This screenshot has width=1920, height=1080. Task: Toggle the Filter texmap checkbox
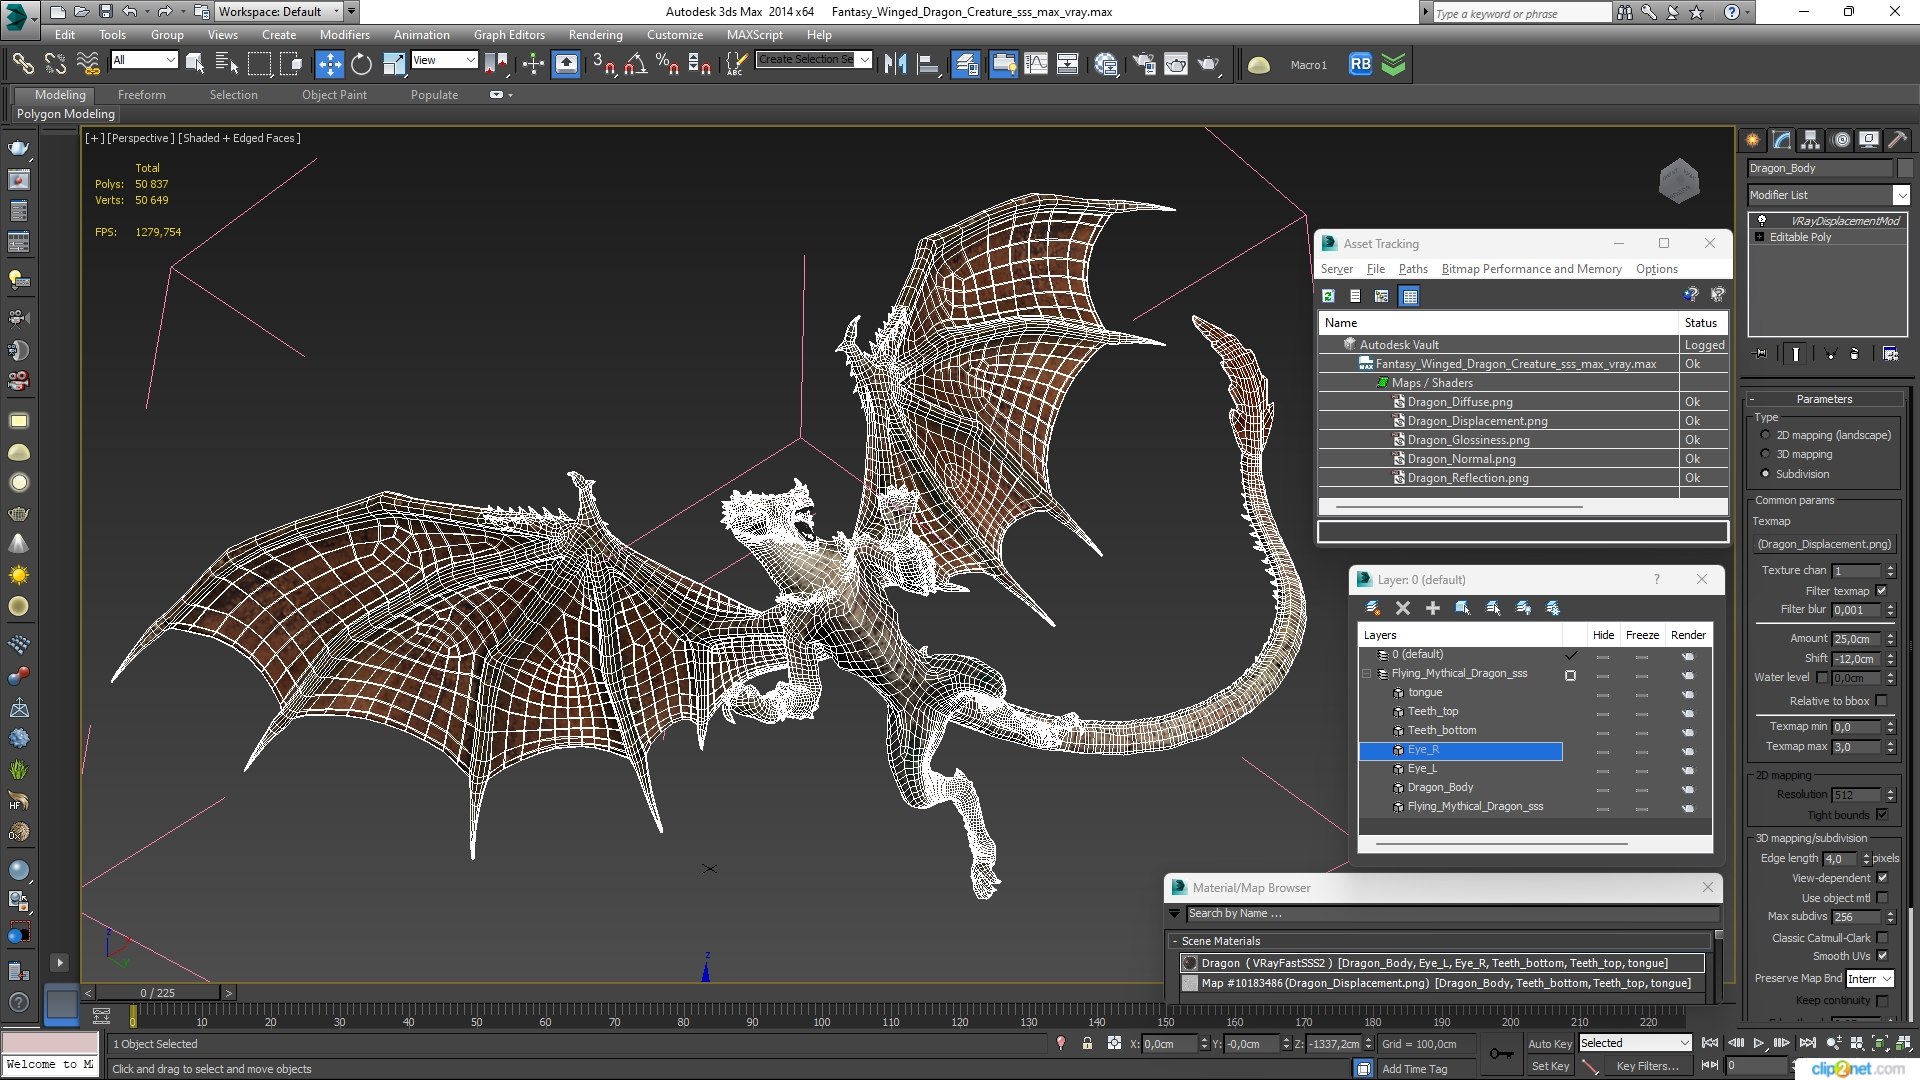click(1881, 591)
